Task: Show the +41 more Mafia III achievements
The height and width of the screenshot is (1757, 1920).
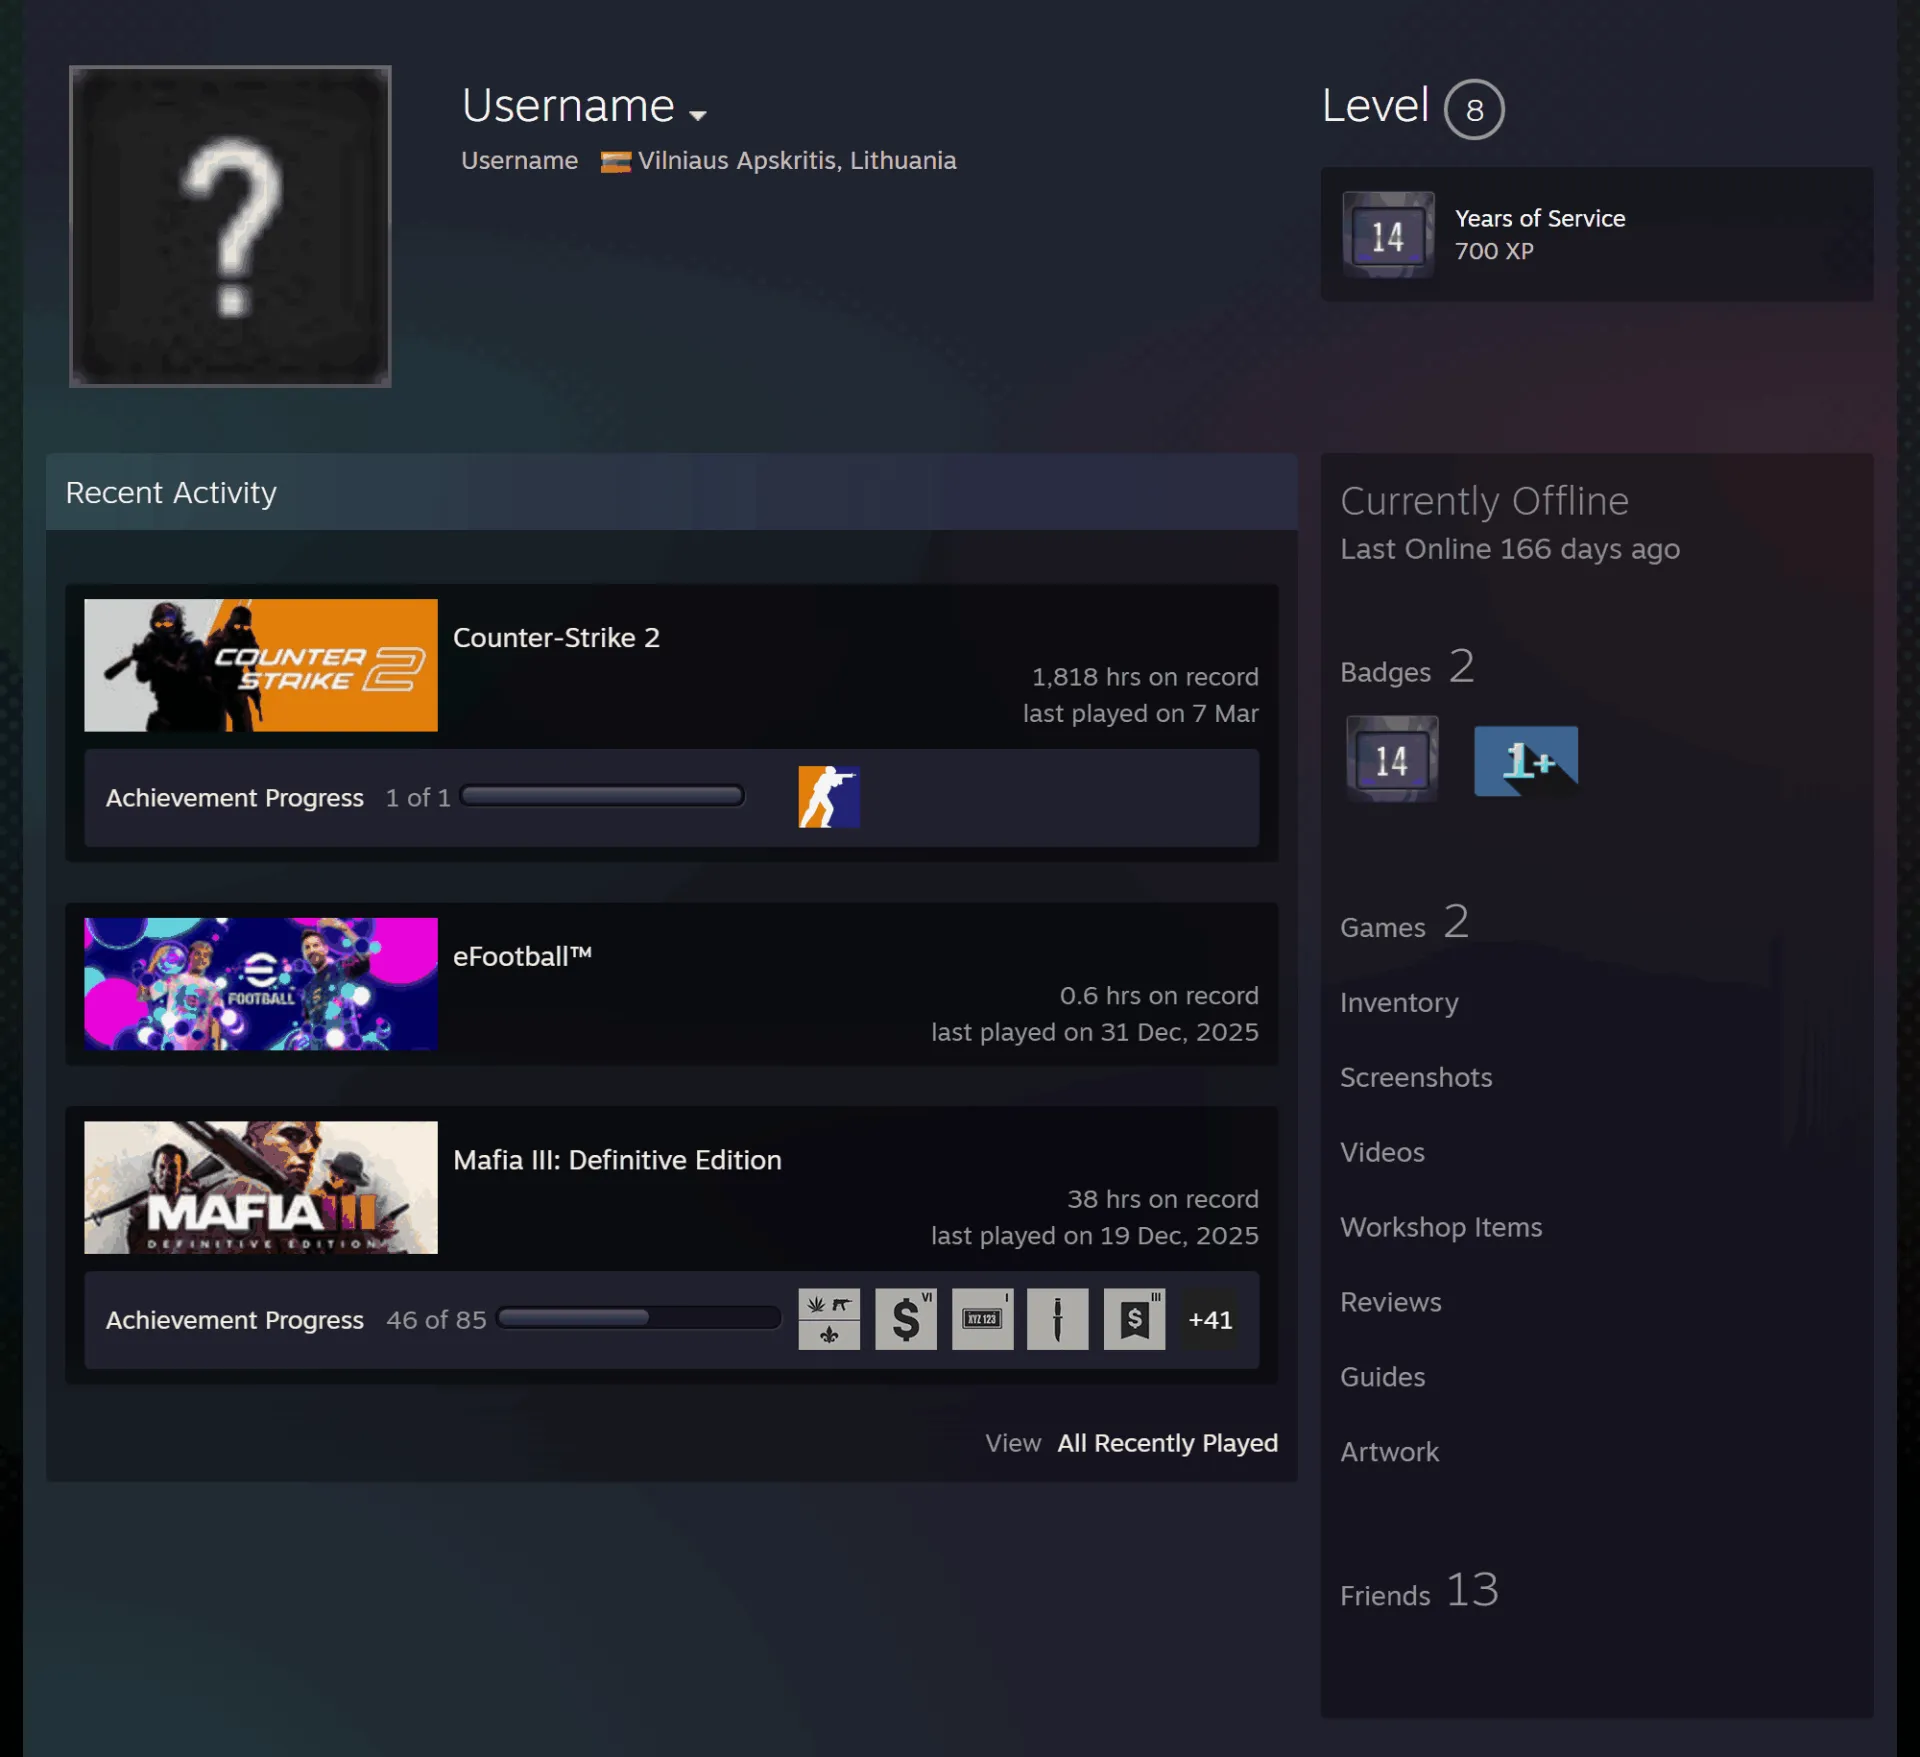Action: [x=1210, y=1320]
